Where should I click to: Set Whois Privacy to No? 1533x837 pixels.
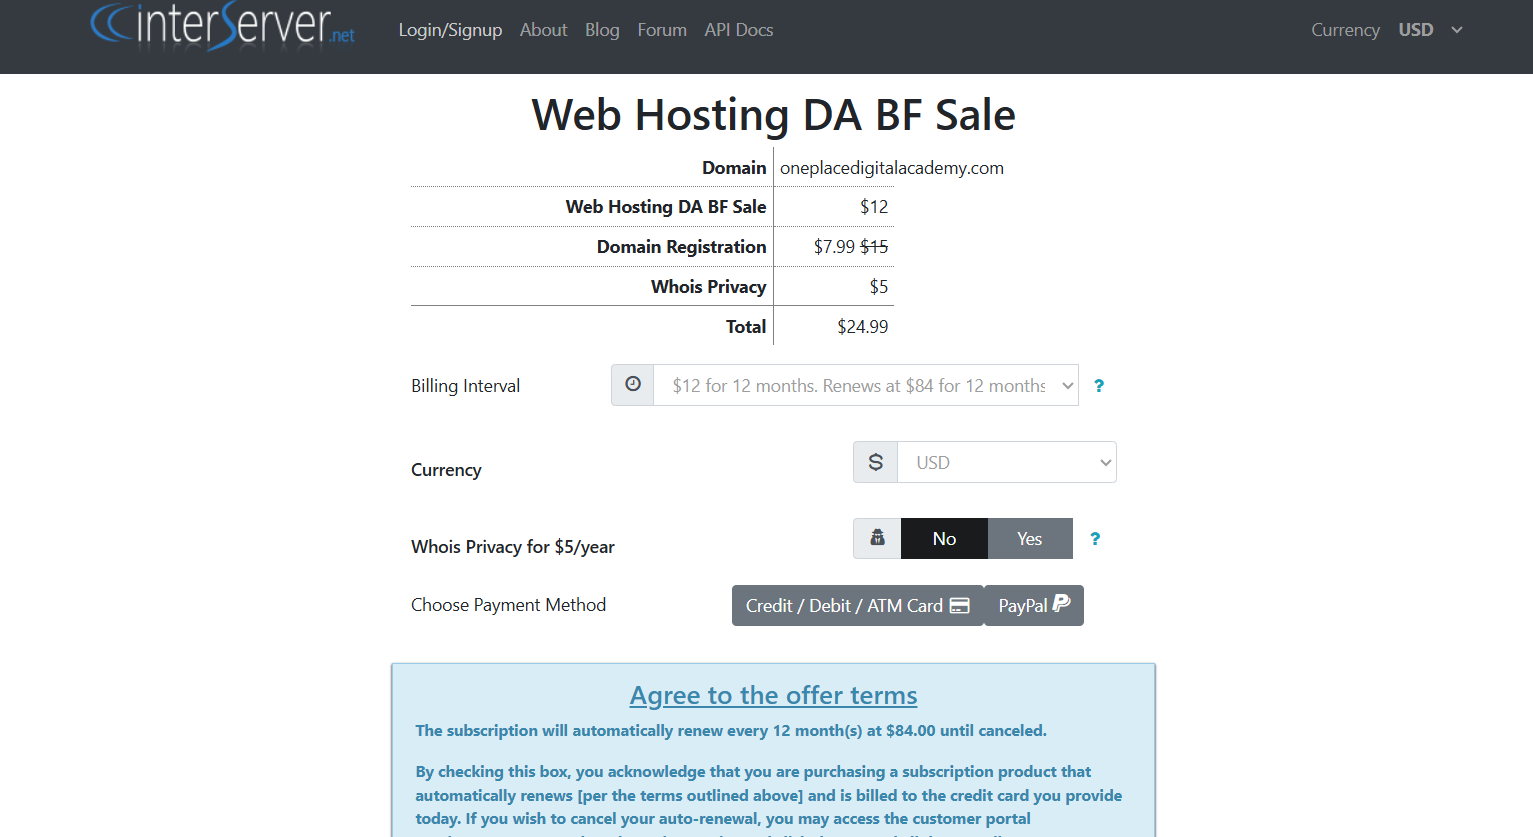click(x=944, y=539)
